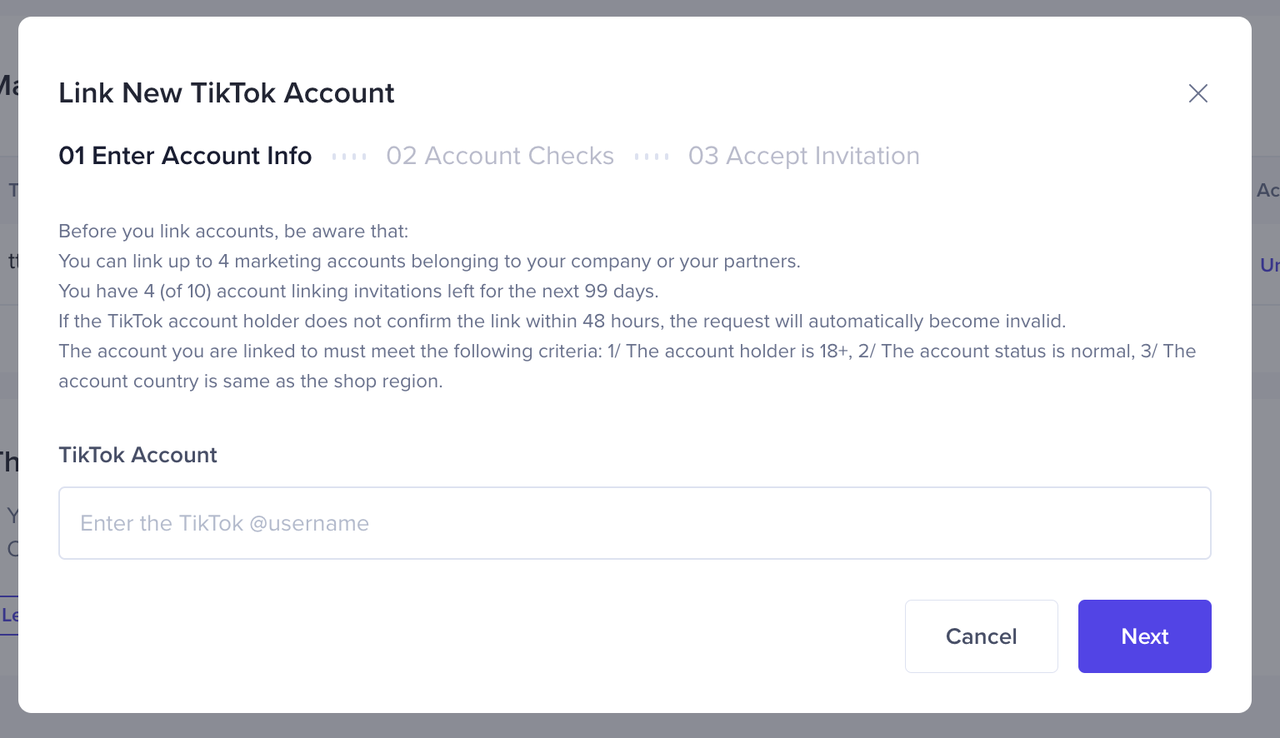Click the dots between steps 01 and 02
1280x738 pixels.
point(349,157)
